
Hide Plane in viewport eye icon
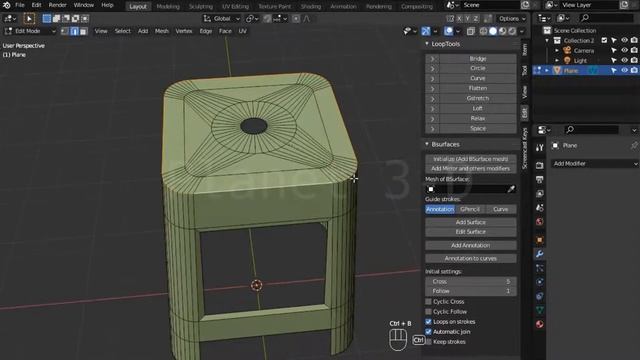click(x=624, y=70)
